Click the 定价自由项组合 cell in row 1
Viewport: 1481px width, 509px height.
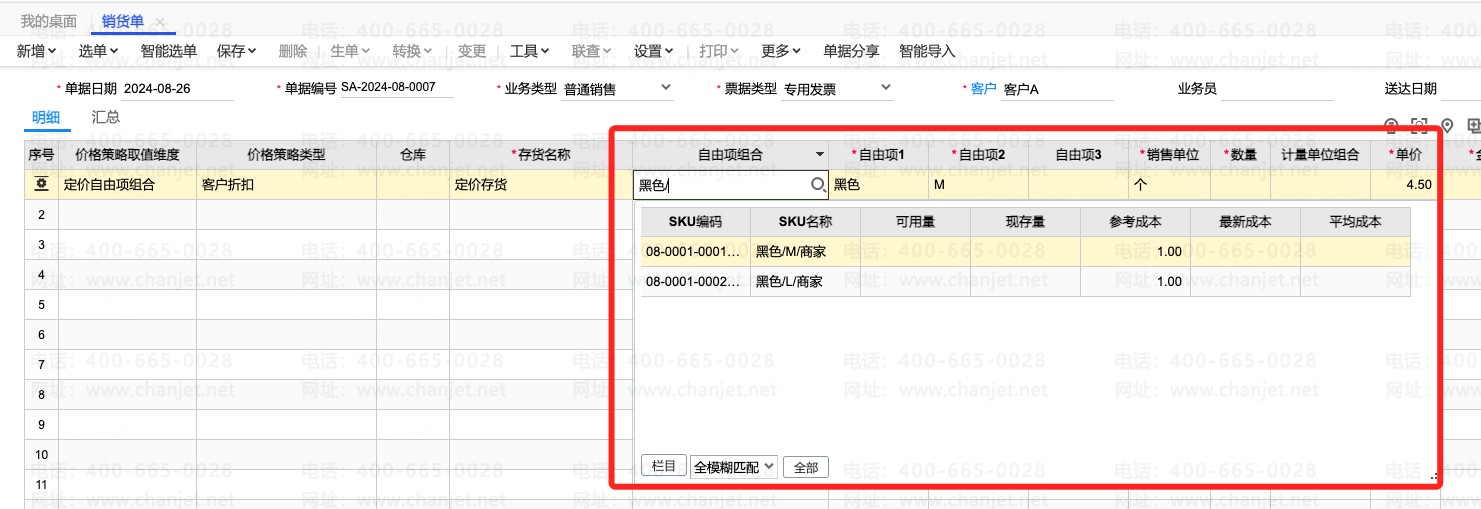128,185
